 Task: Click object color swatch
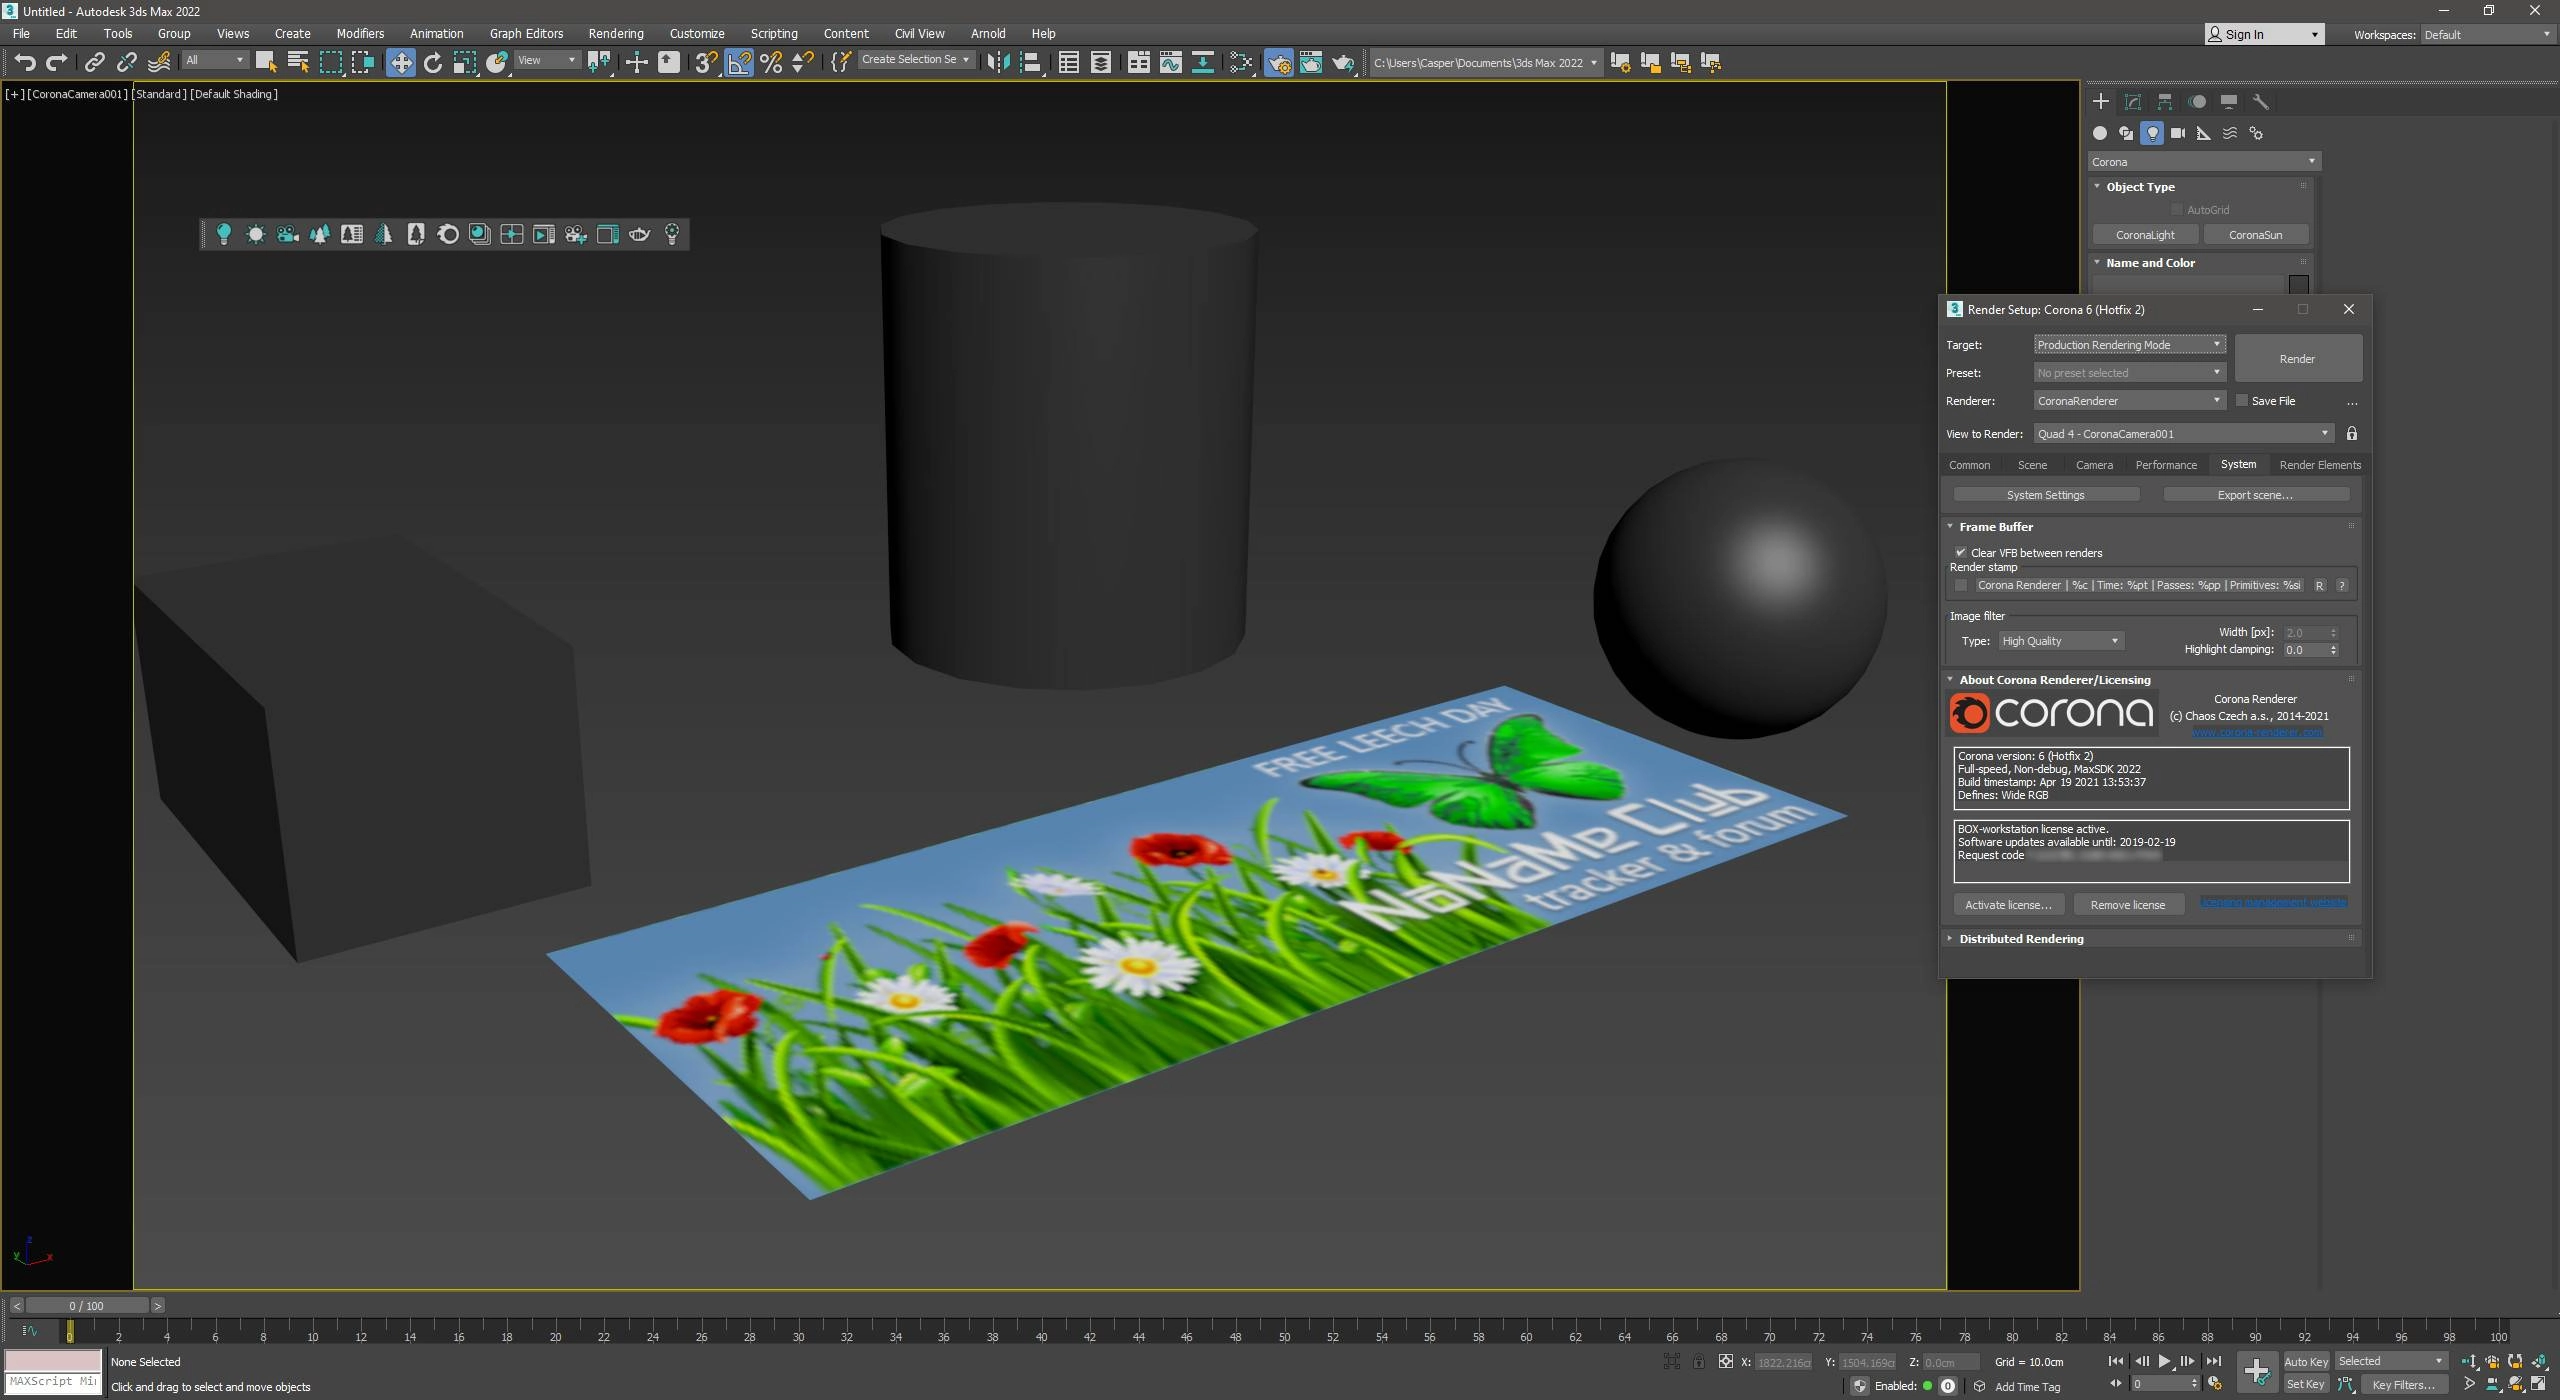[2299, 285]
